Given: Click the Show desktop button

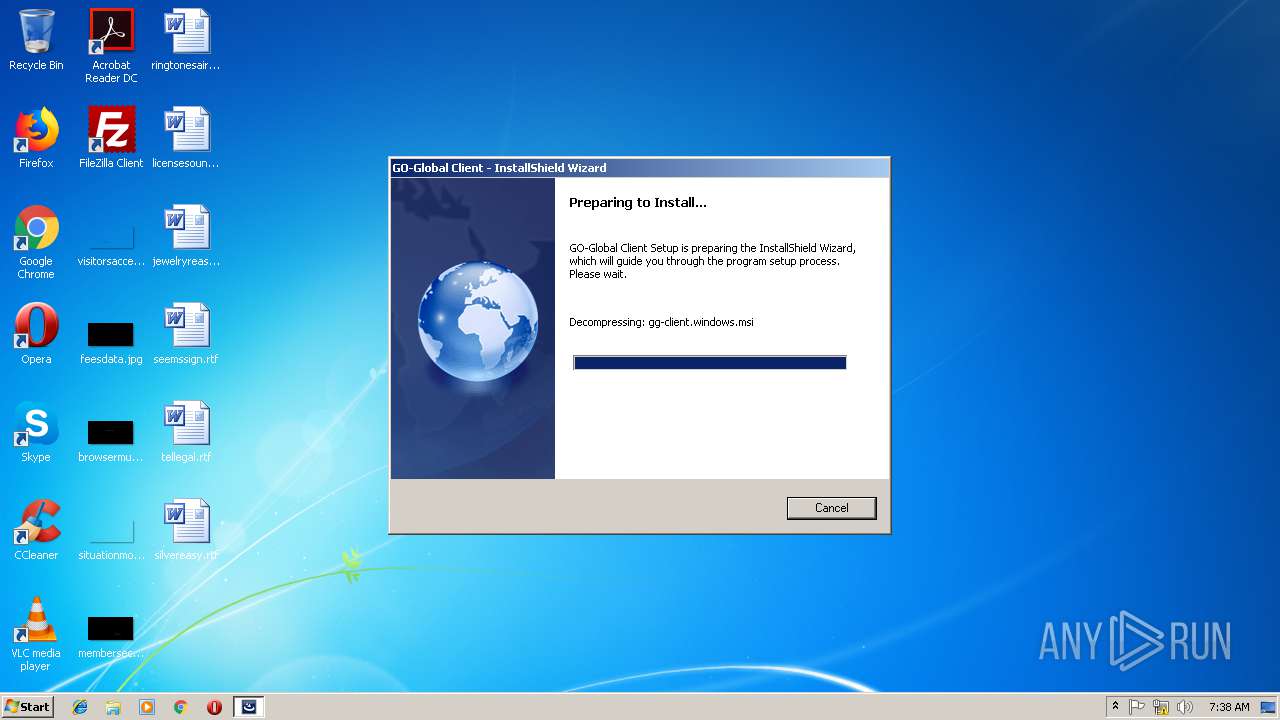Looking at the screenshot, I should point(1270,707).
